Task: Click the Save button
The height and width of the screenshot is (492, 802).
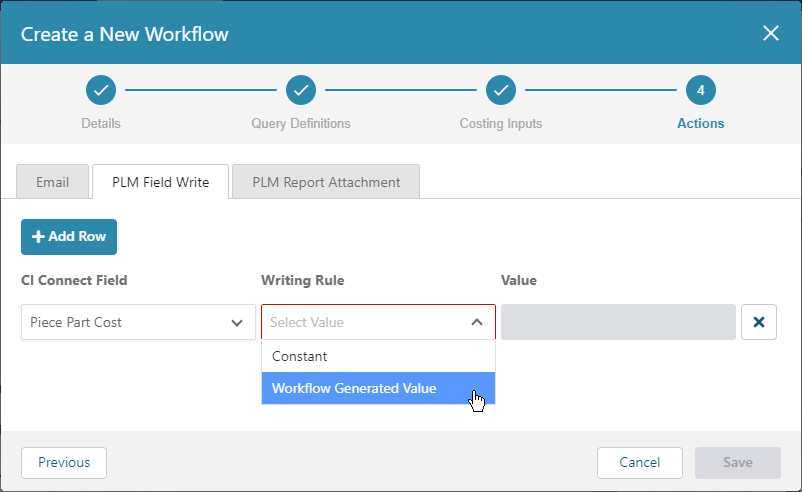Action: (738, 463)
